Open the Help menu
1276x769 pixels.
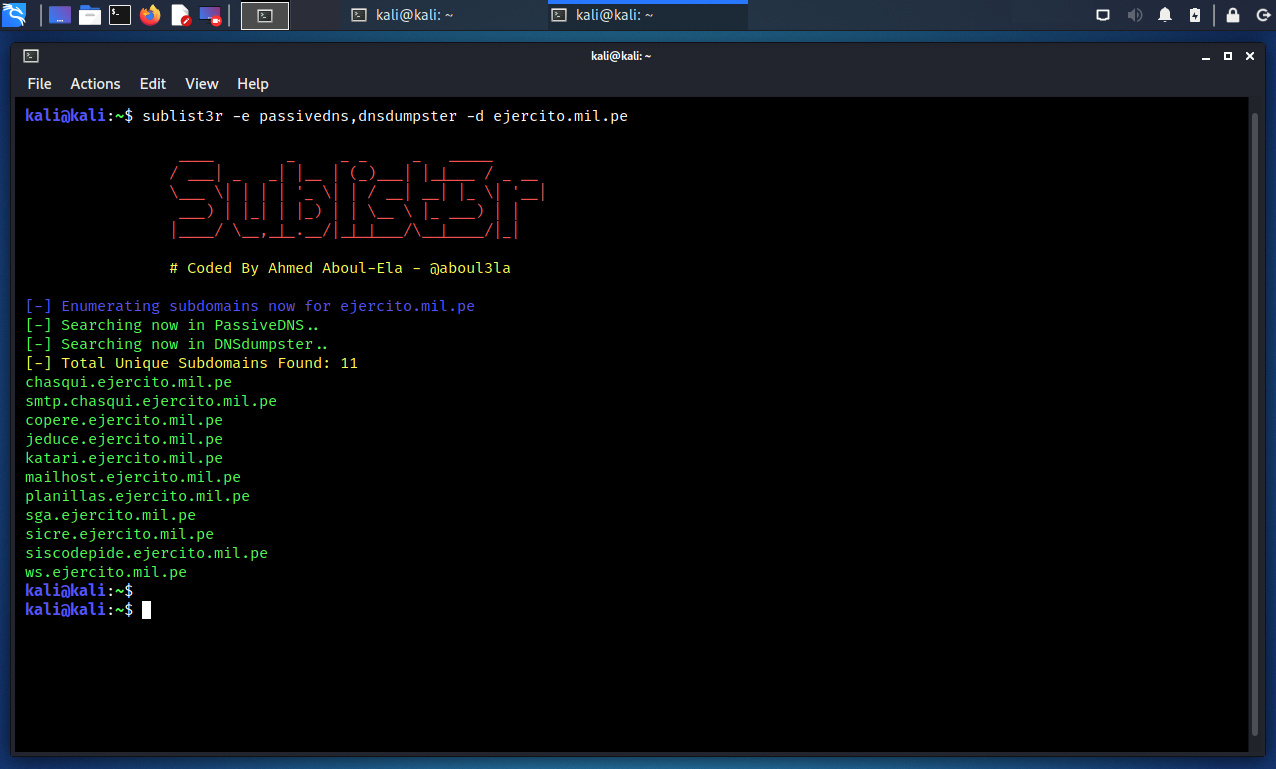pyautogui.click(x=253, y=84)
